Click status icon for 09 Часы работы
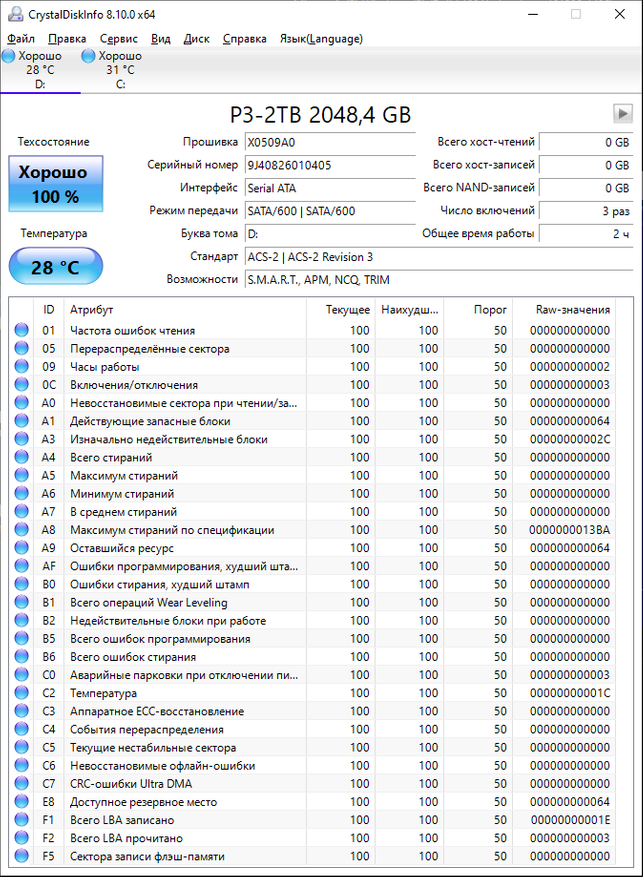643x877 pixels. pos(22,366)
